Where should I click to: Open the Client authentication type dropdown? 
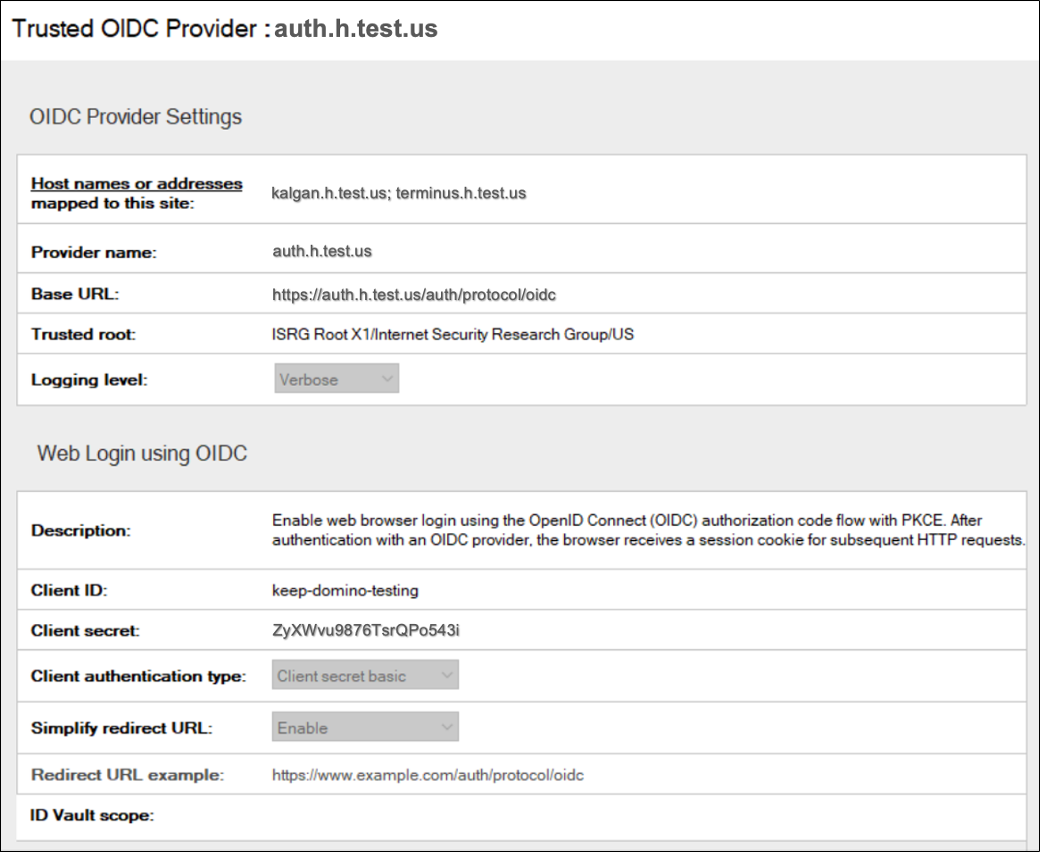(x=365, y=675)
